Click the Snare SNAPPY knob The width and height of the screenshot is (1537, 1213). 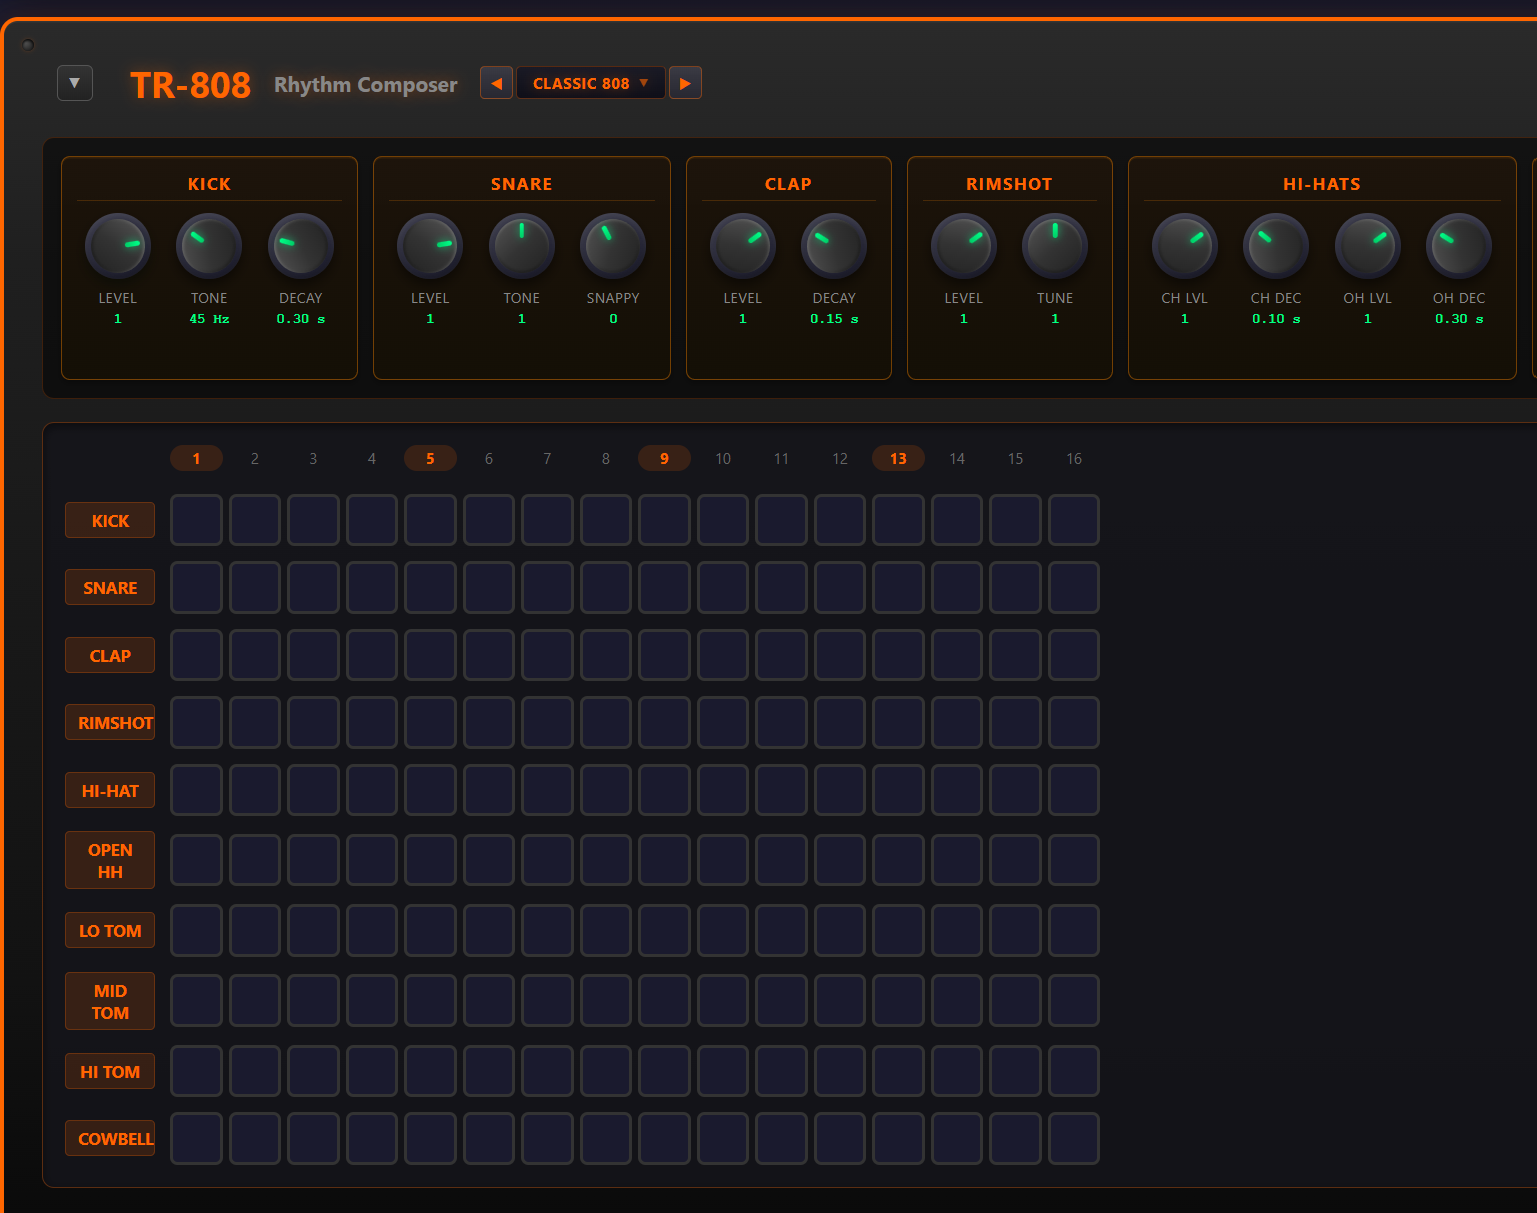tap(613, 246)
